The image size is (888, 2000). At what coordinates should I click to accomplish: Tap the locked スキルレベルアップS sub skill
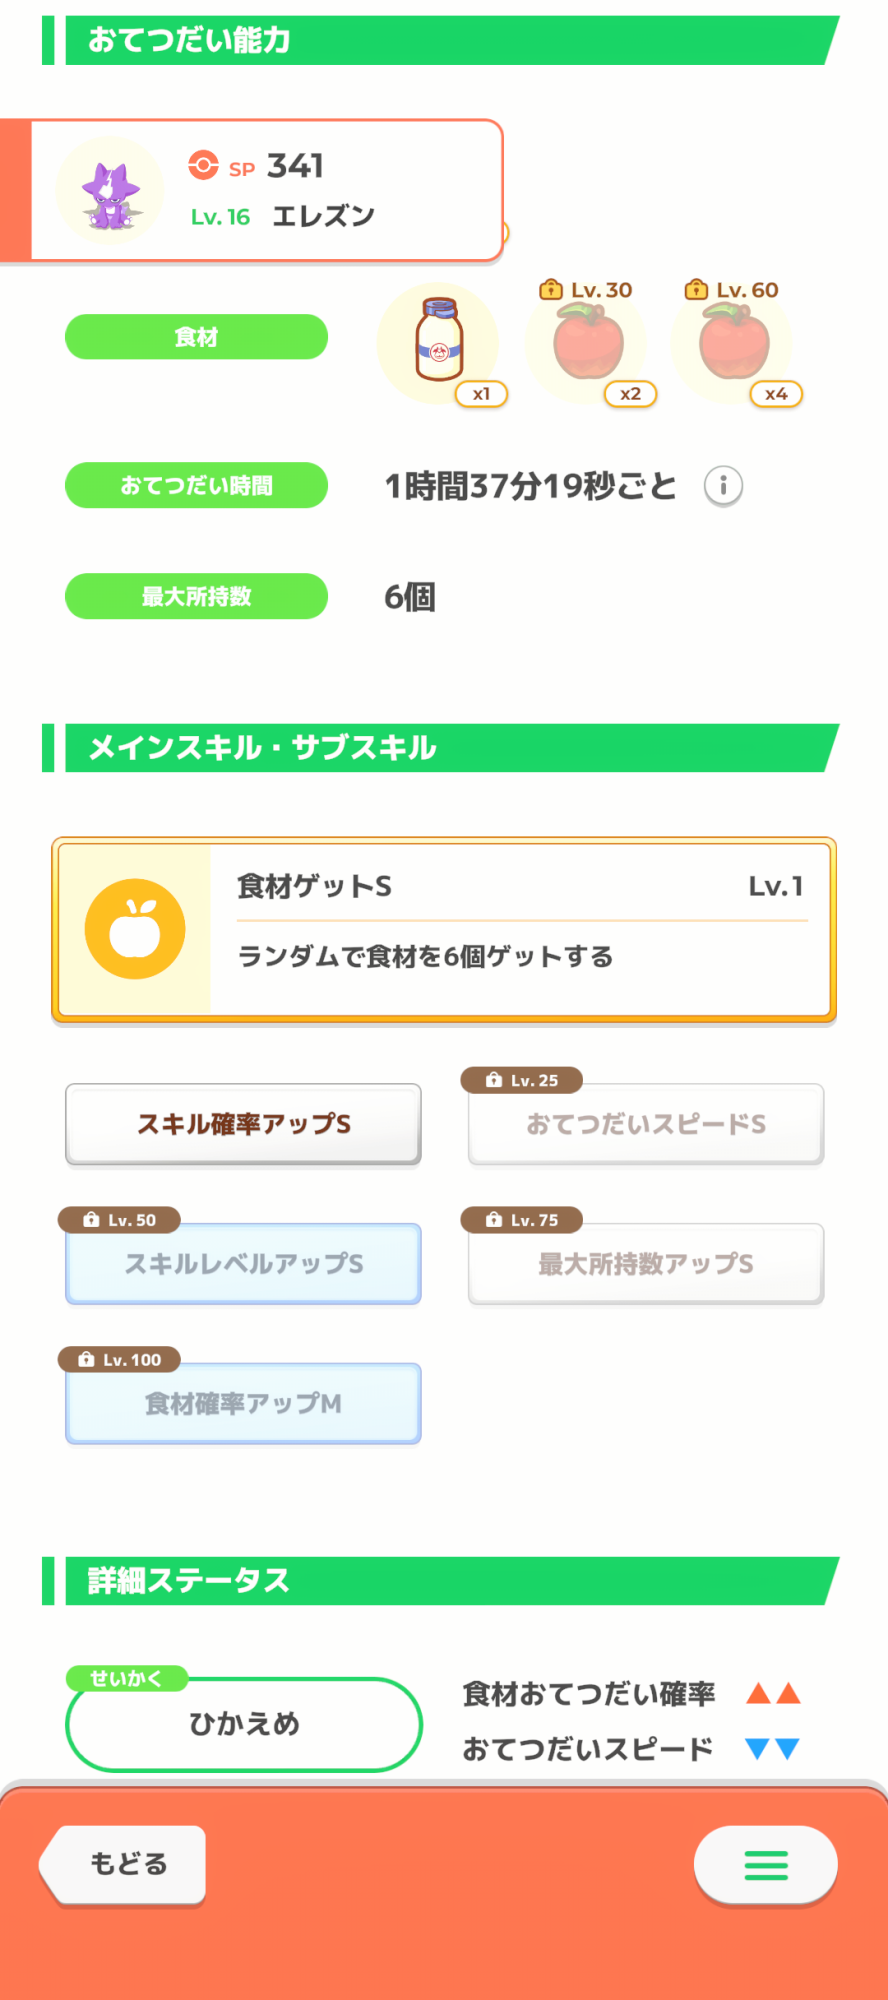coord(243,1264)
